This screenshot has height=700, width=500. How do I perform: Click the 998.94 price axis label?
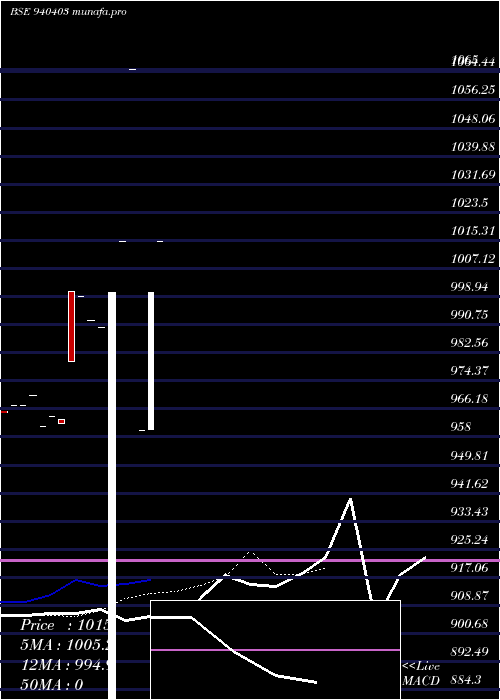[x=469, y=287]
